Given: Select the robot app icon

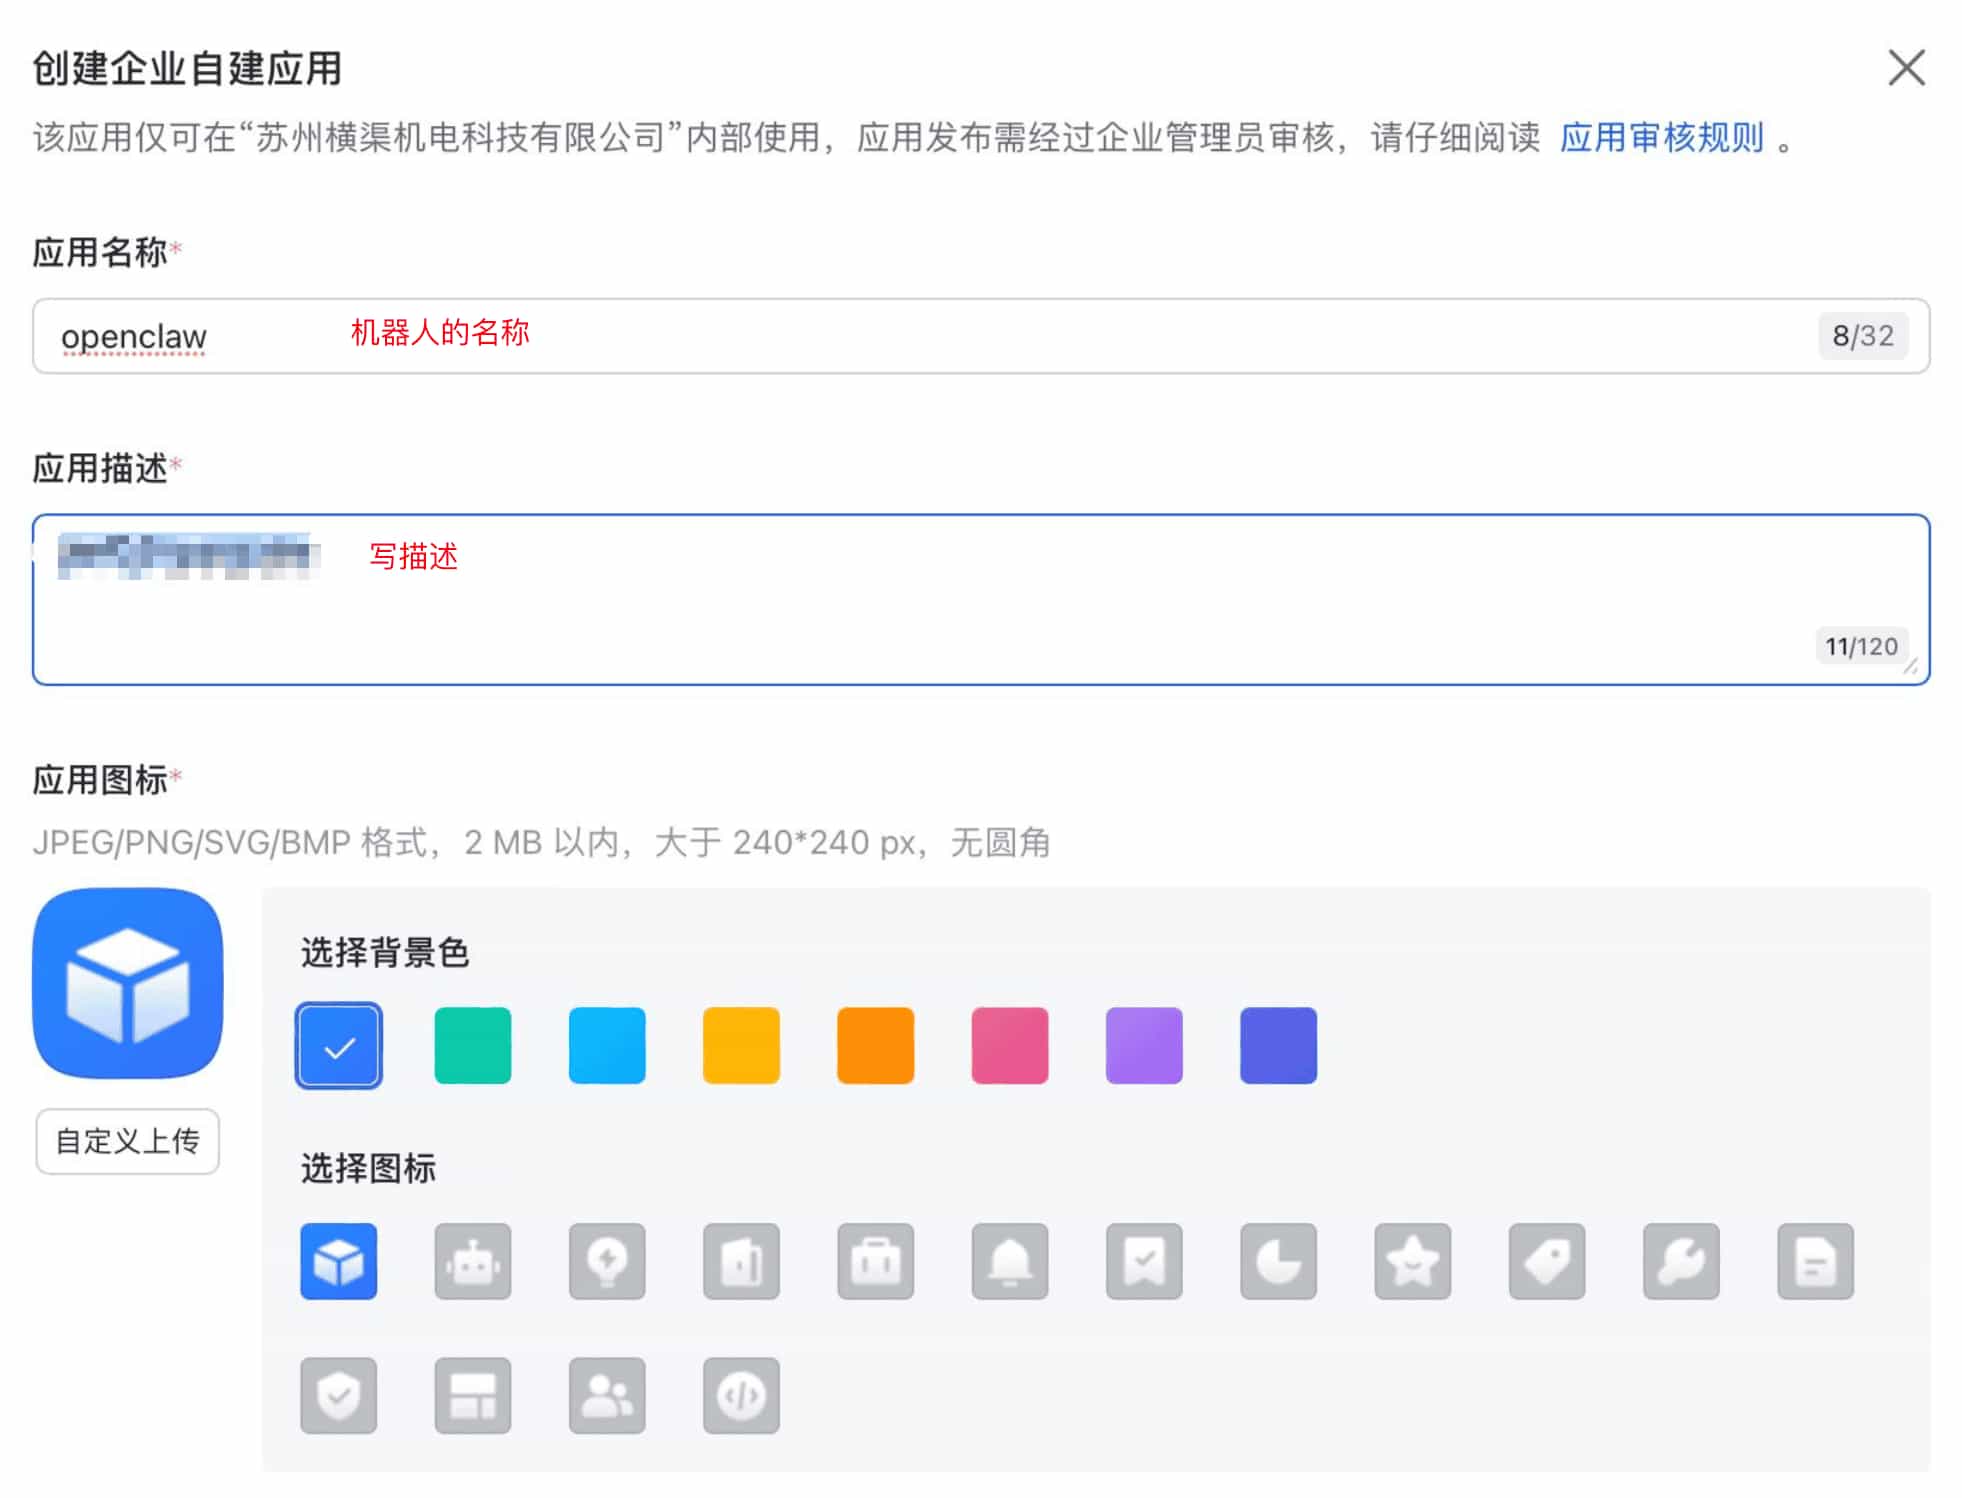Looking at the screenshot, I should click(472, 1261).
